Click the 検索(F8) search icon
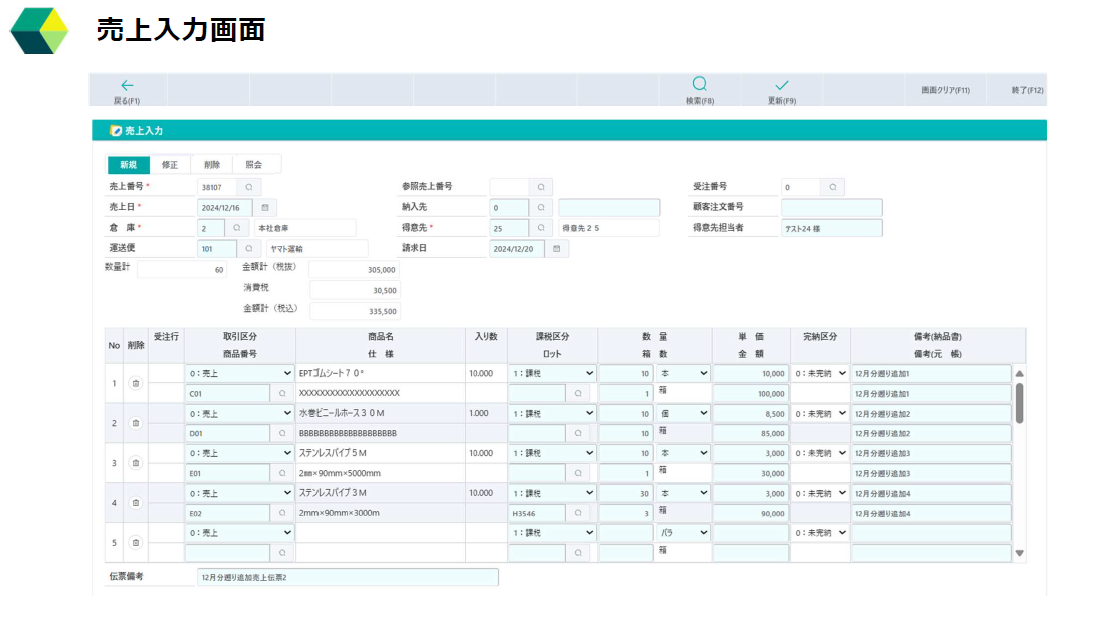 click(x=698, y=85)
